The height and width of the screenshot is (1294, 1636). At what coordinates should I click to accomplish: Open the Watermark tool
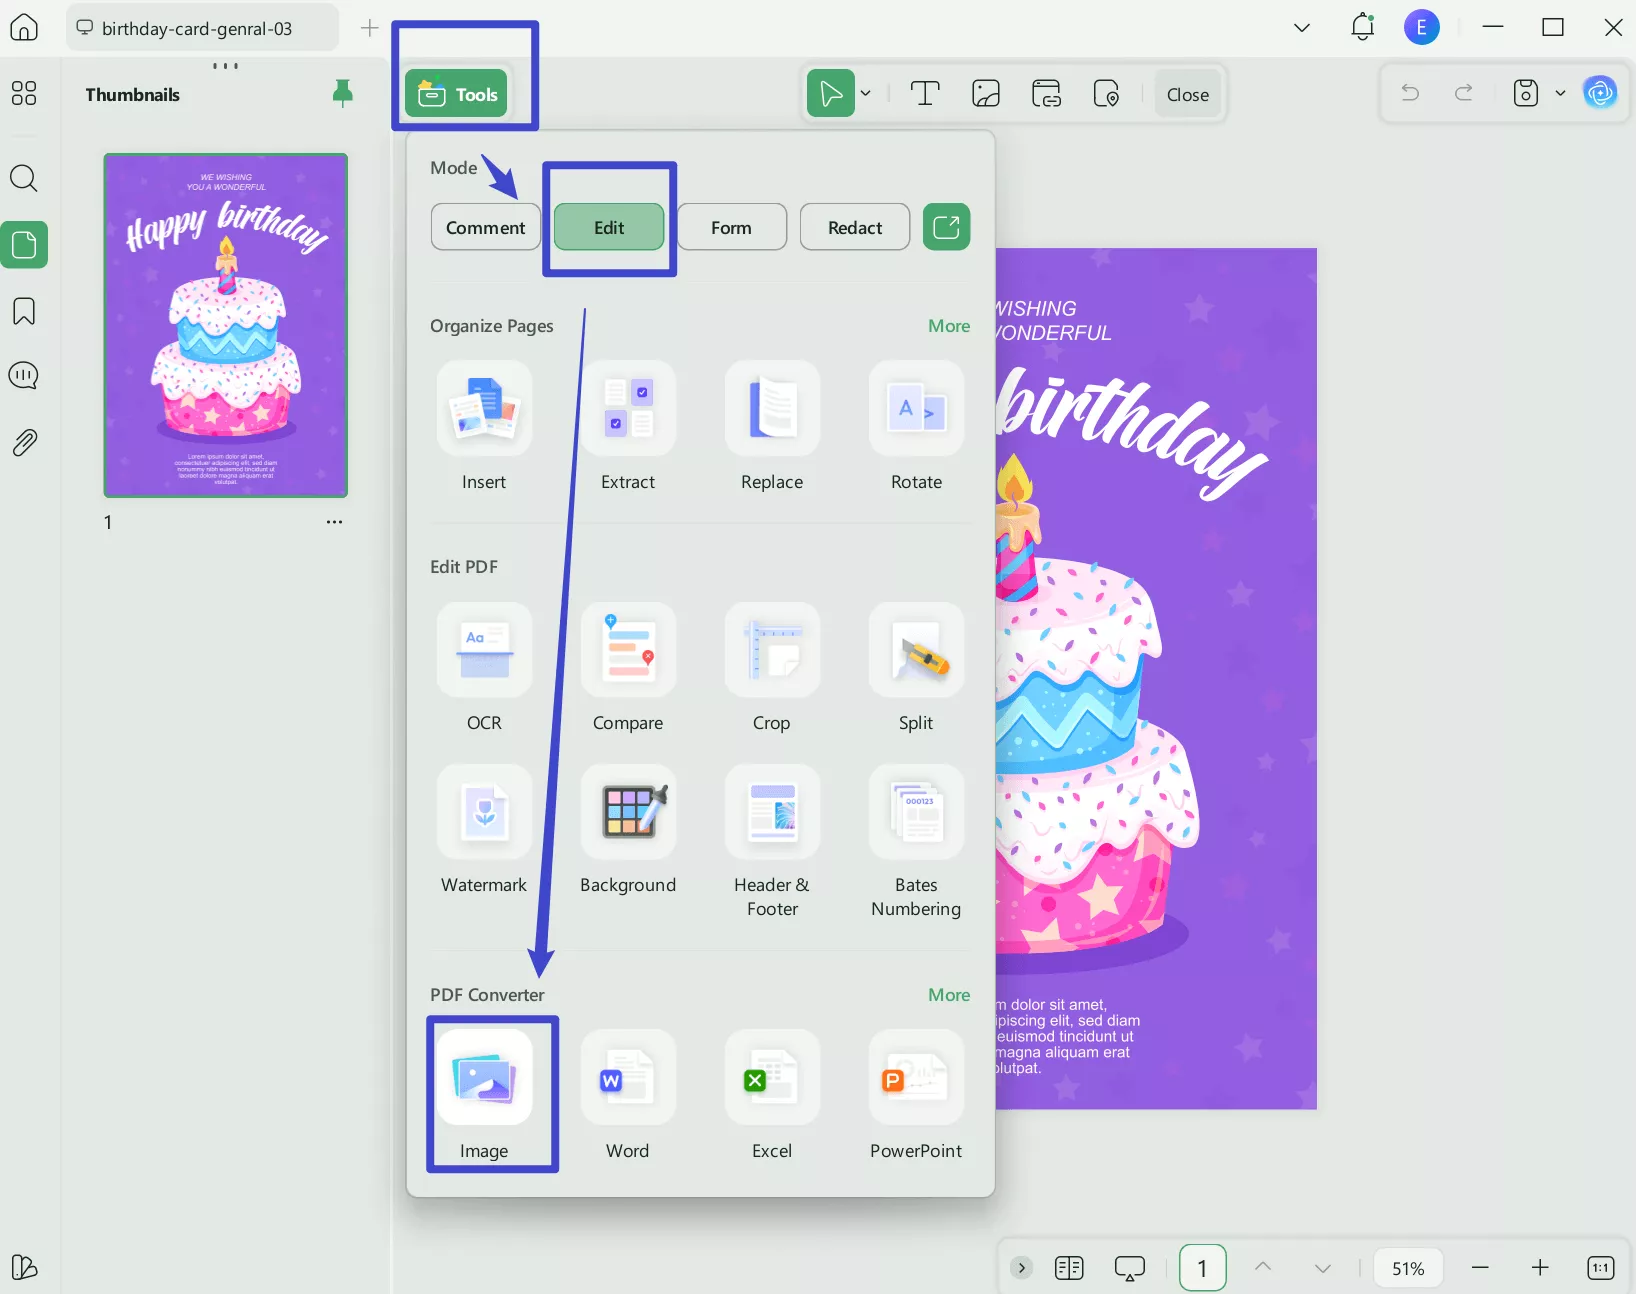click(x=484, y=830)
